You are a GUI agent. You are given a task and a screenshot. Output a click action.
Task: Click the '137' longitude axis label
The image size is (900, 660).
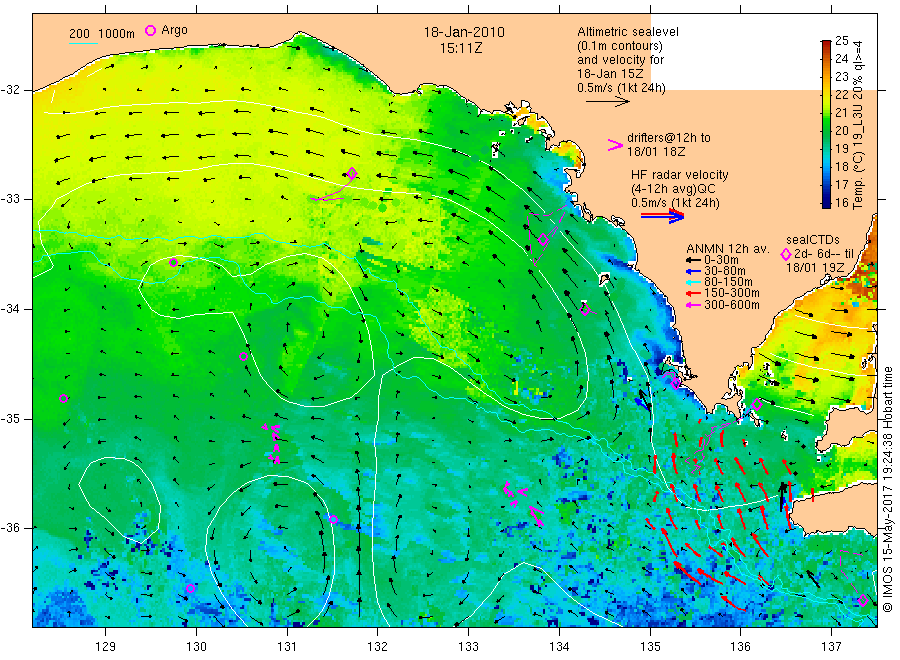pyautogui.click(x=831, y=647)
